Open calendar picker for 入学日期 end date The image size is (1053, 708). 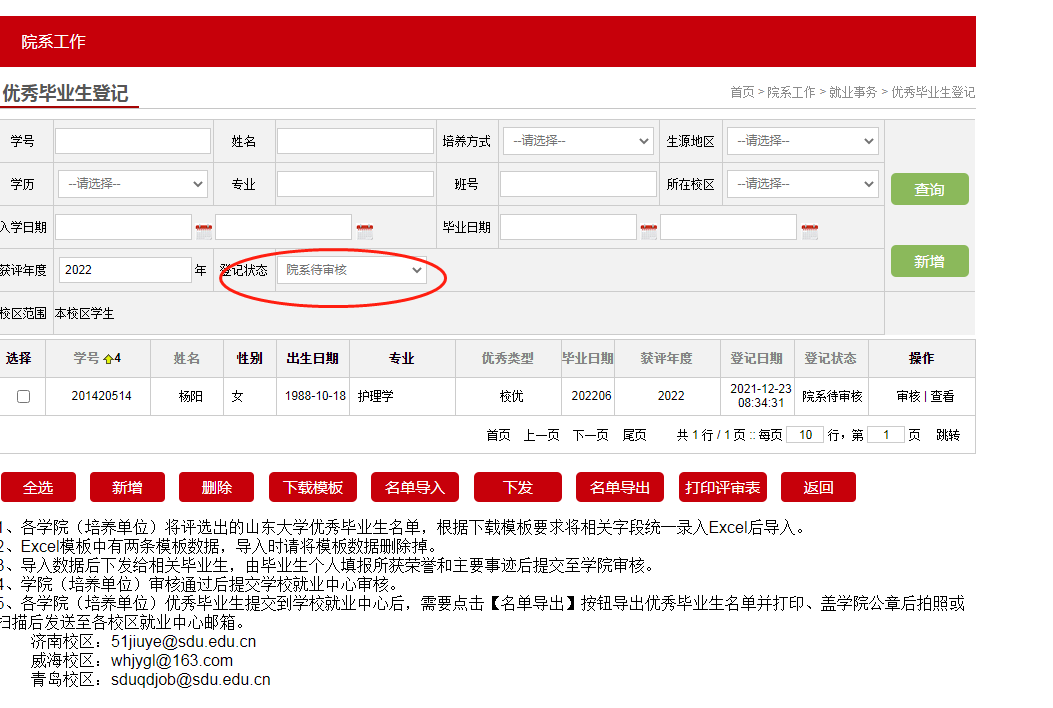[364, 231]
